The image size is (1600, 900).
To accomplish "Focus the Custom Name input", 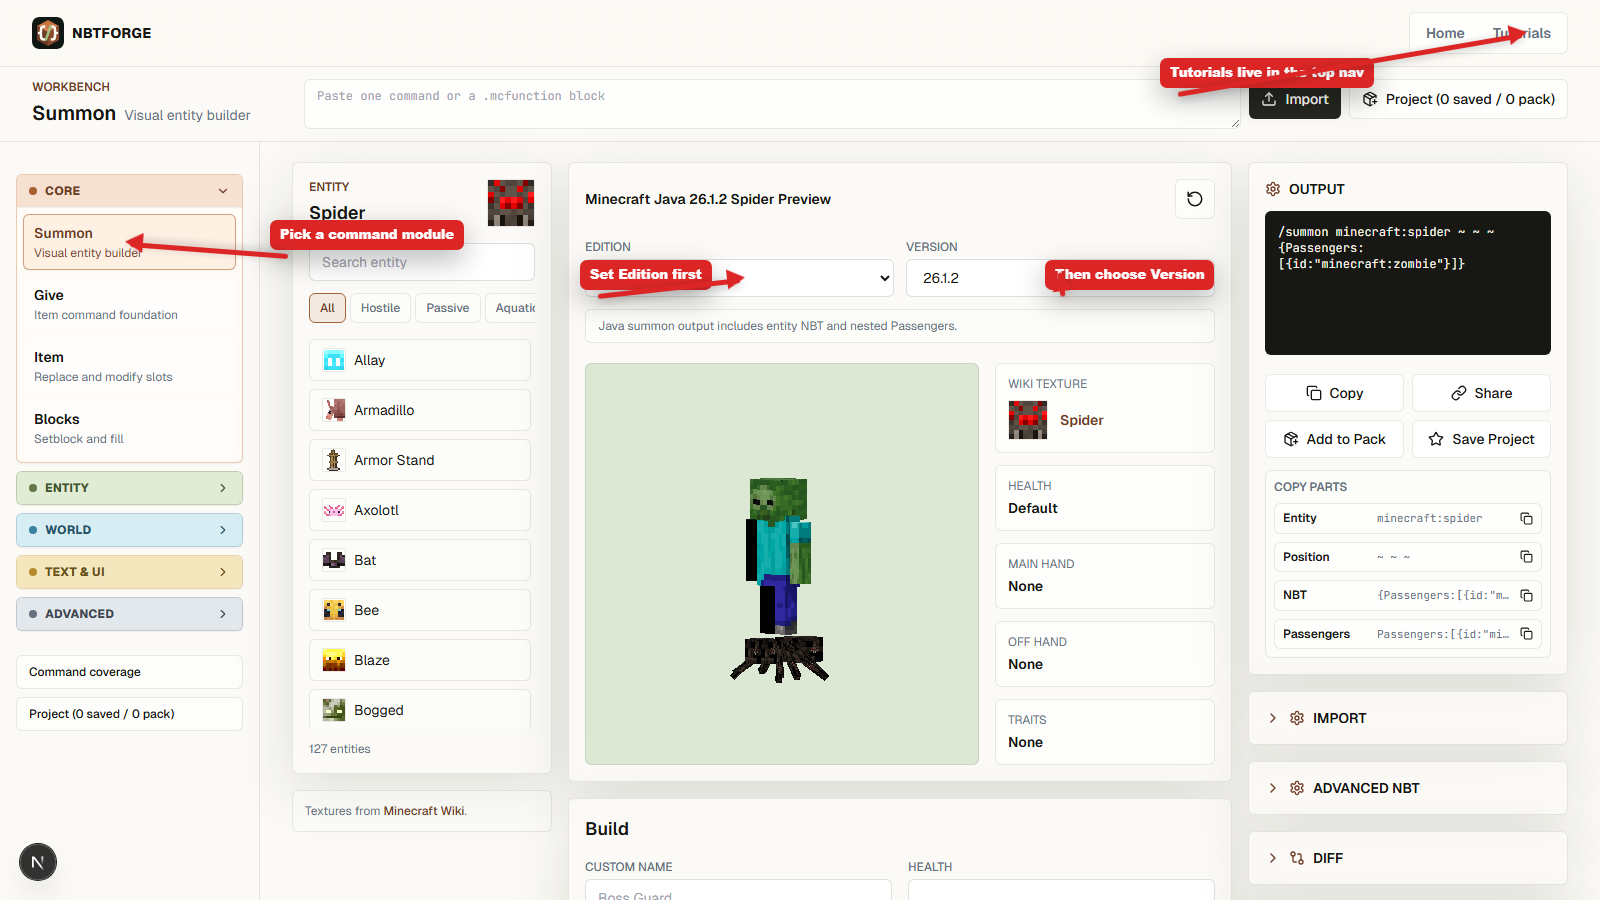I will pos(738,890).
